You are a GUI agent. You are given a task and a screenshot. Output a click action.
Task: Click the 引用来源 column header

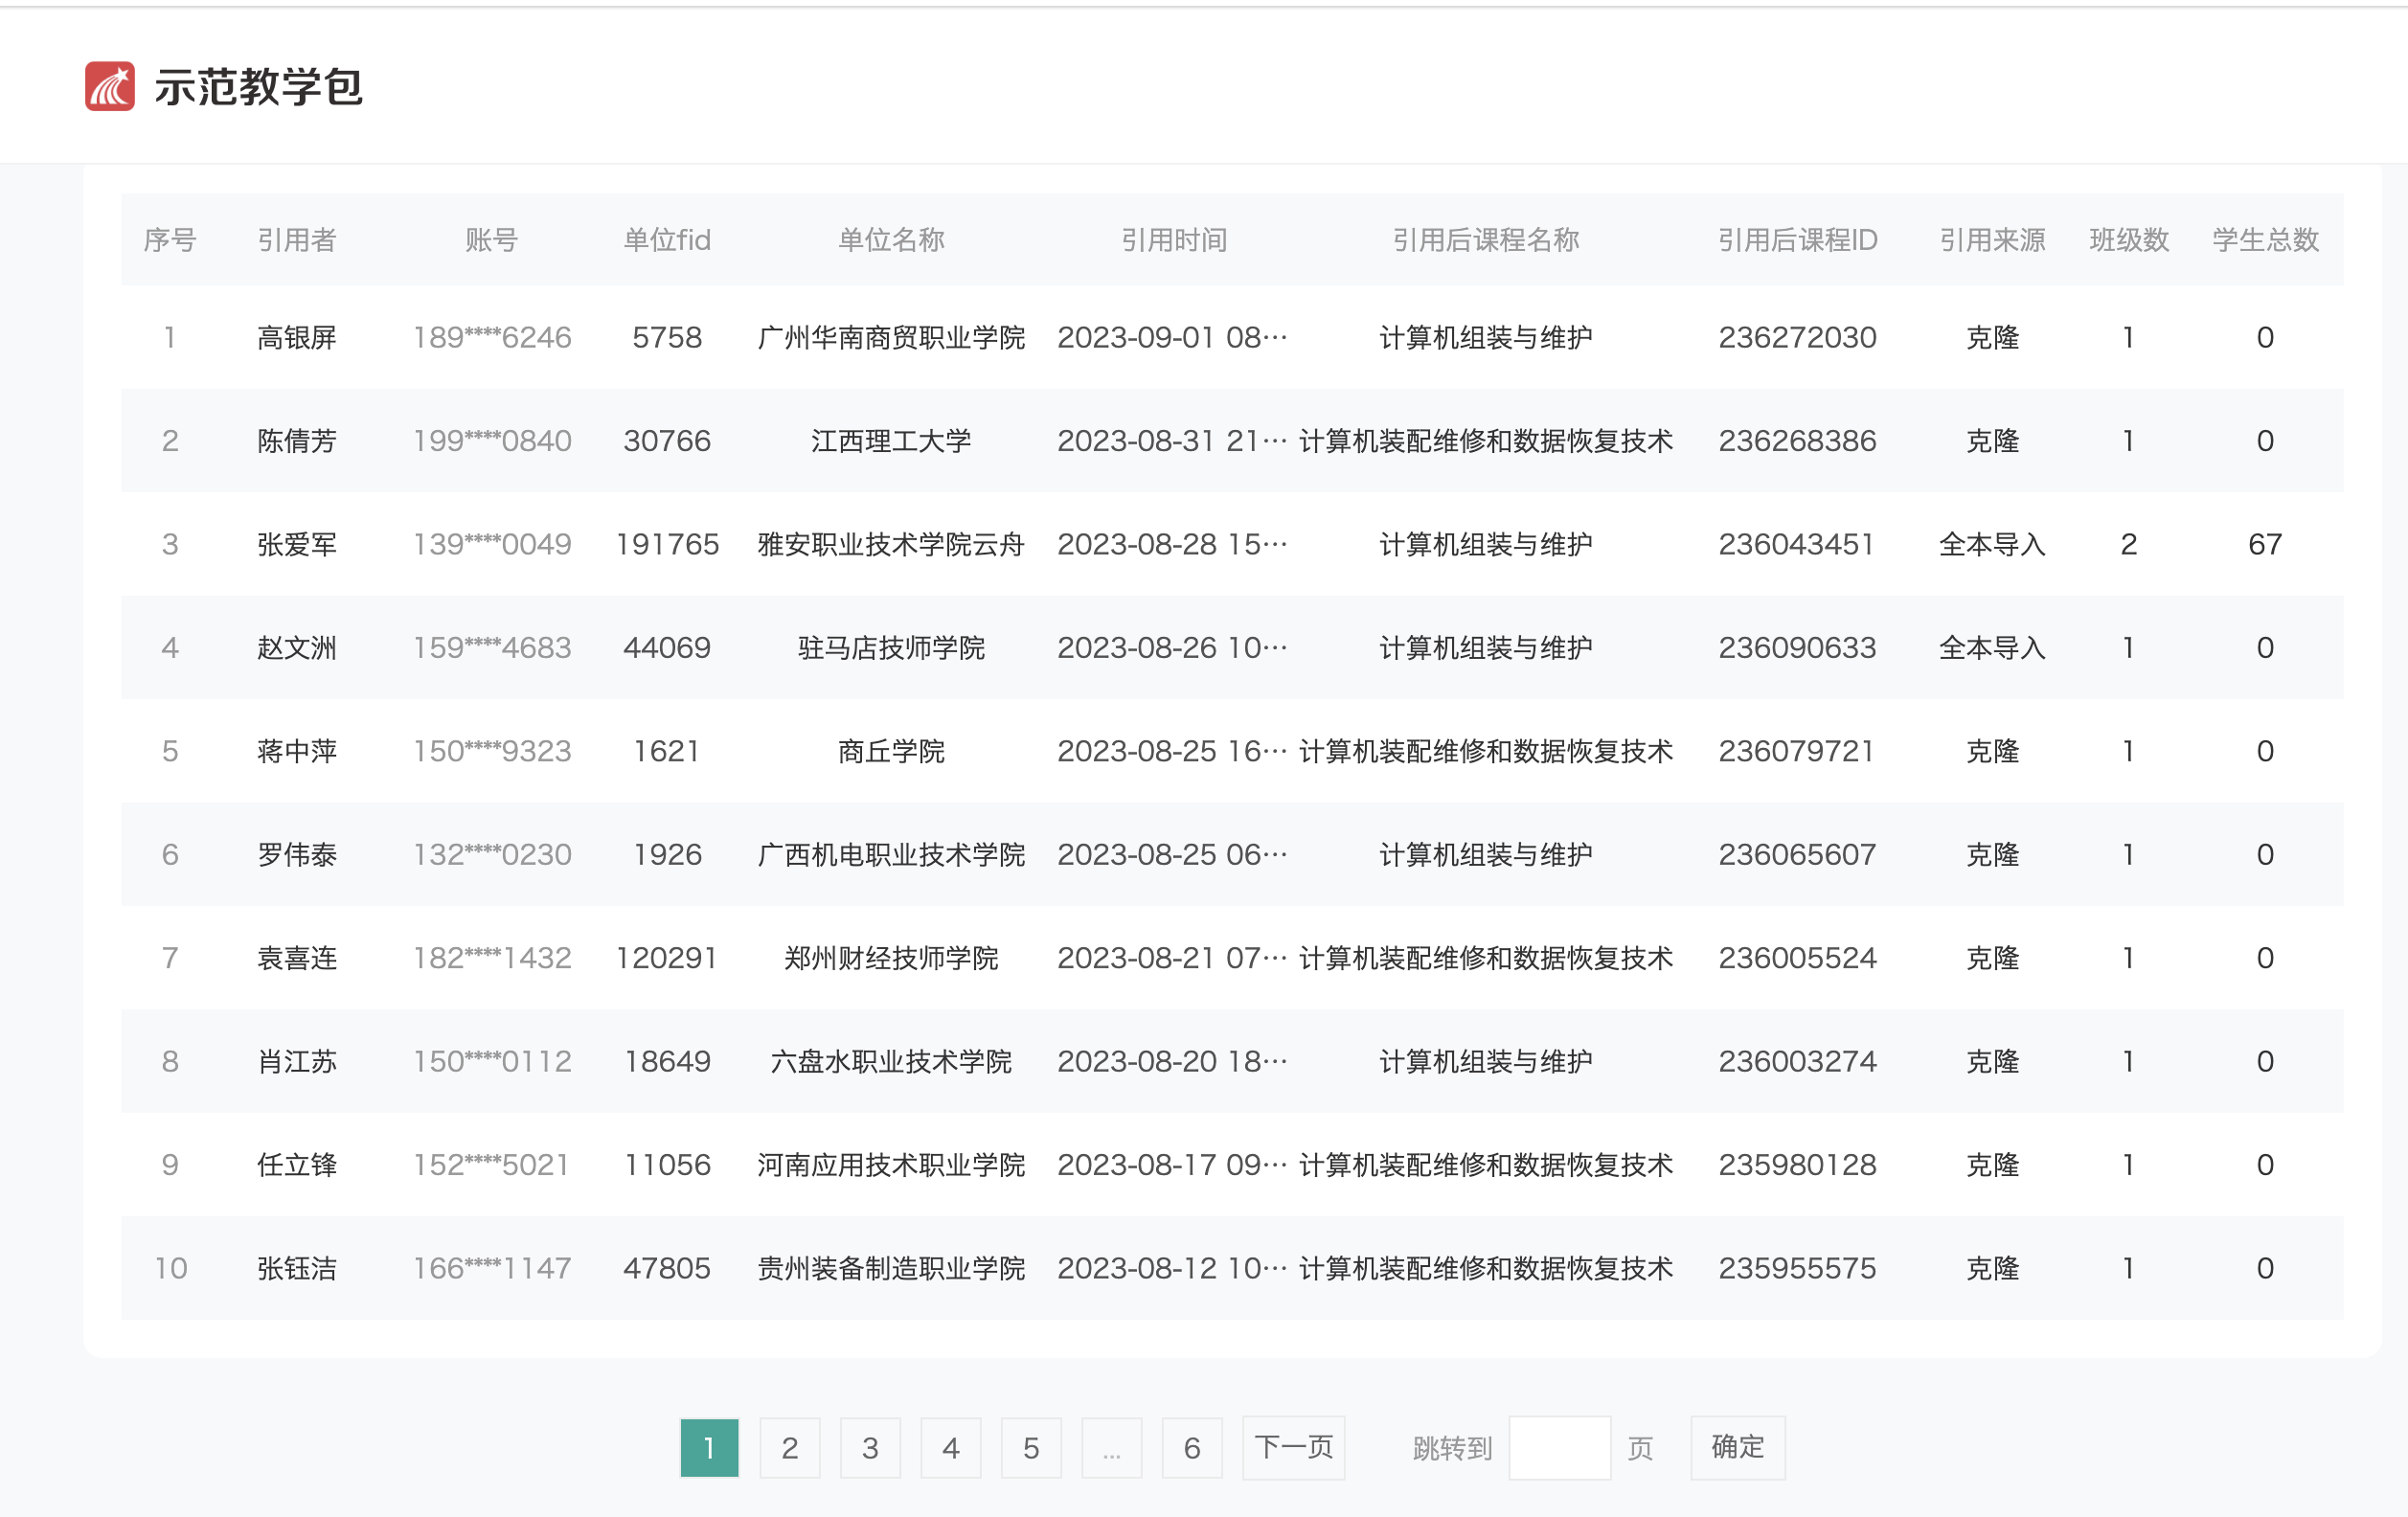tap(1992, 240)
